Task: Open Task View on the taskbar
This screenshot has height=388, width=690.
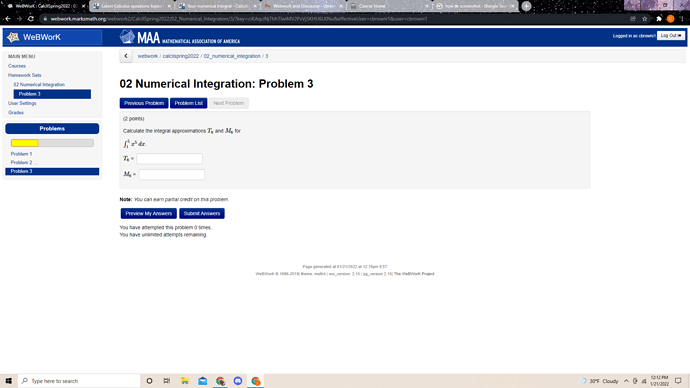Action: tap(167, 381)
